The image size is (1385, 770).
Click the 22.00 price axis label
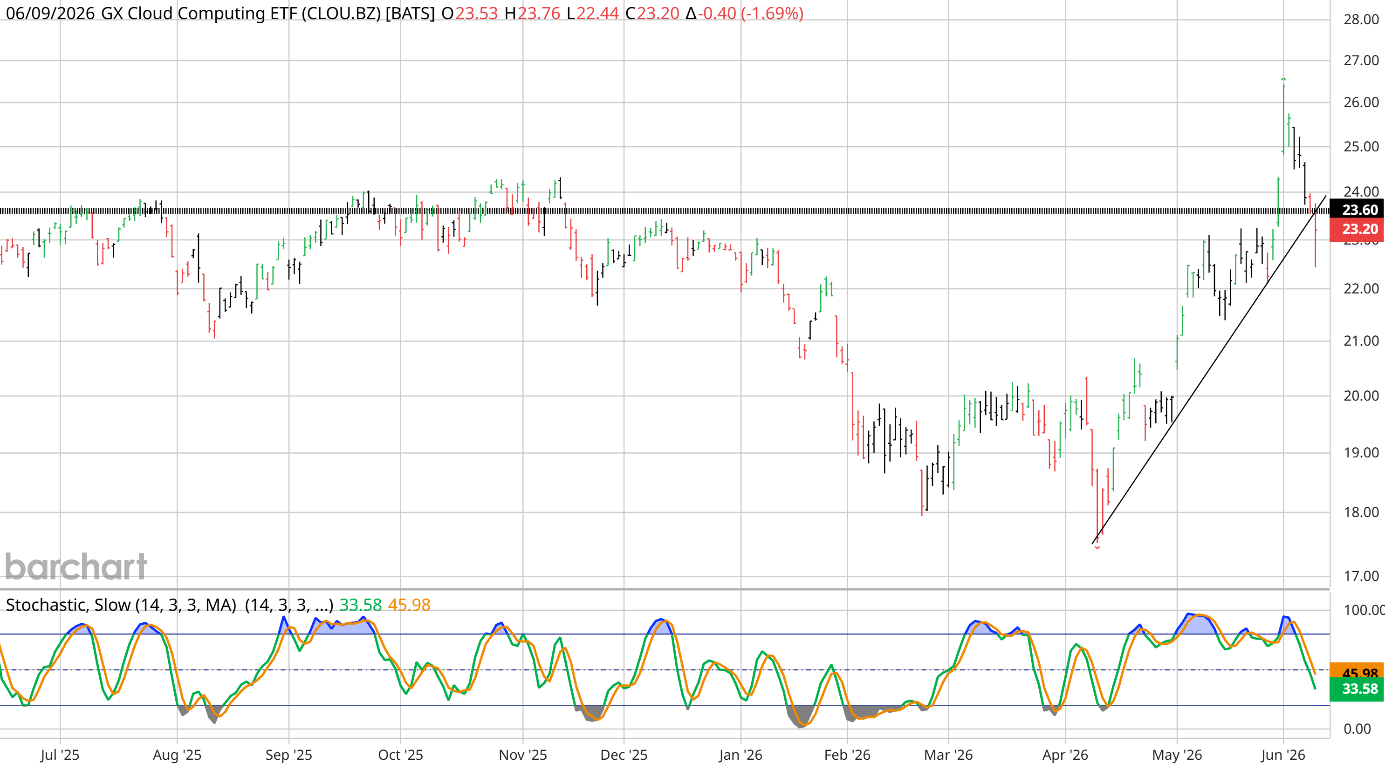(x=1362, y=289)
